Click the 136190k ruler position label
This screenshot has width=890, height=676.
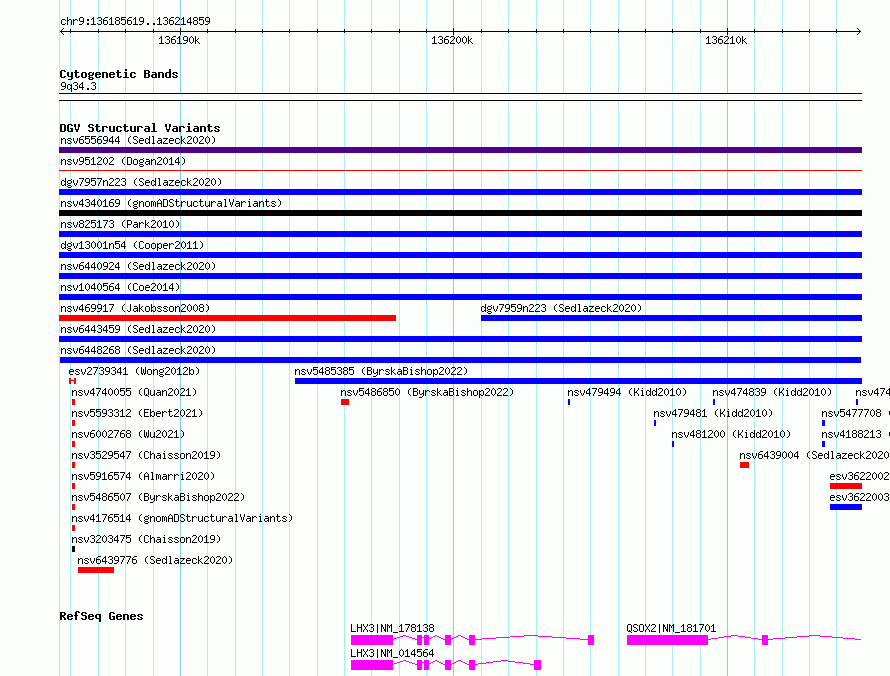pyautogui.click(x=179, y=40)
